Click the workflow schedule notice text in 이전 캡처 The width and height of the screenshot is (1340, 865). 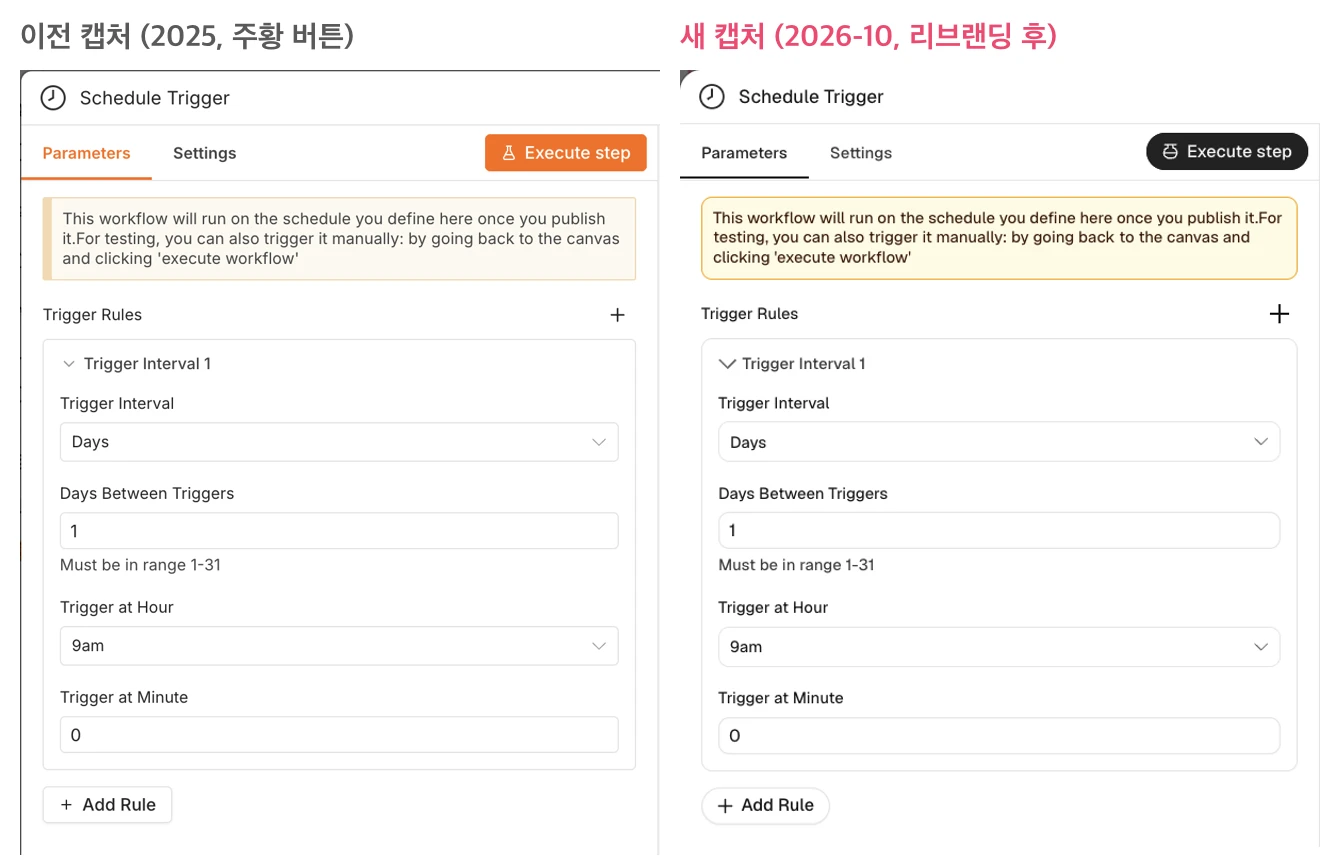pos(339,239)
